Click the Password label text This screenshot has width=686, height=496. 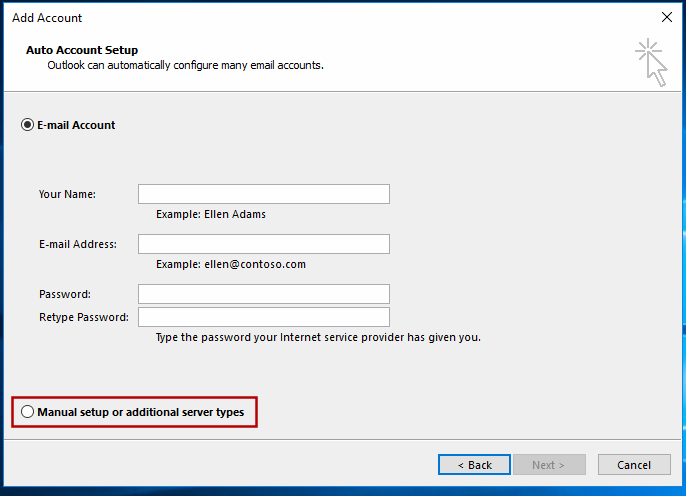pos(65,294)
